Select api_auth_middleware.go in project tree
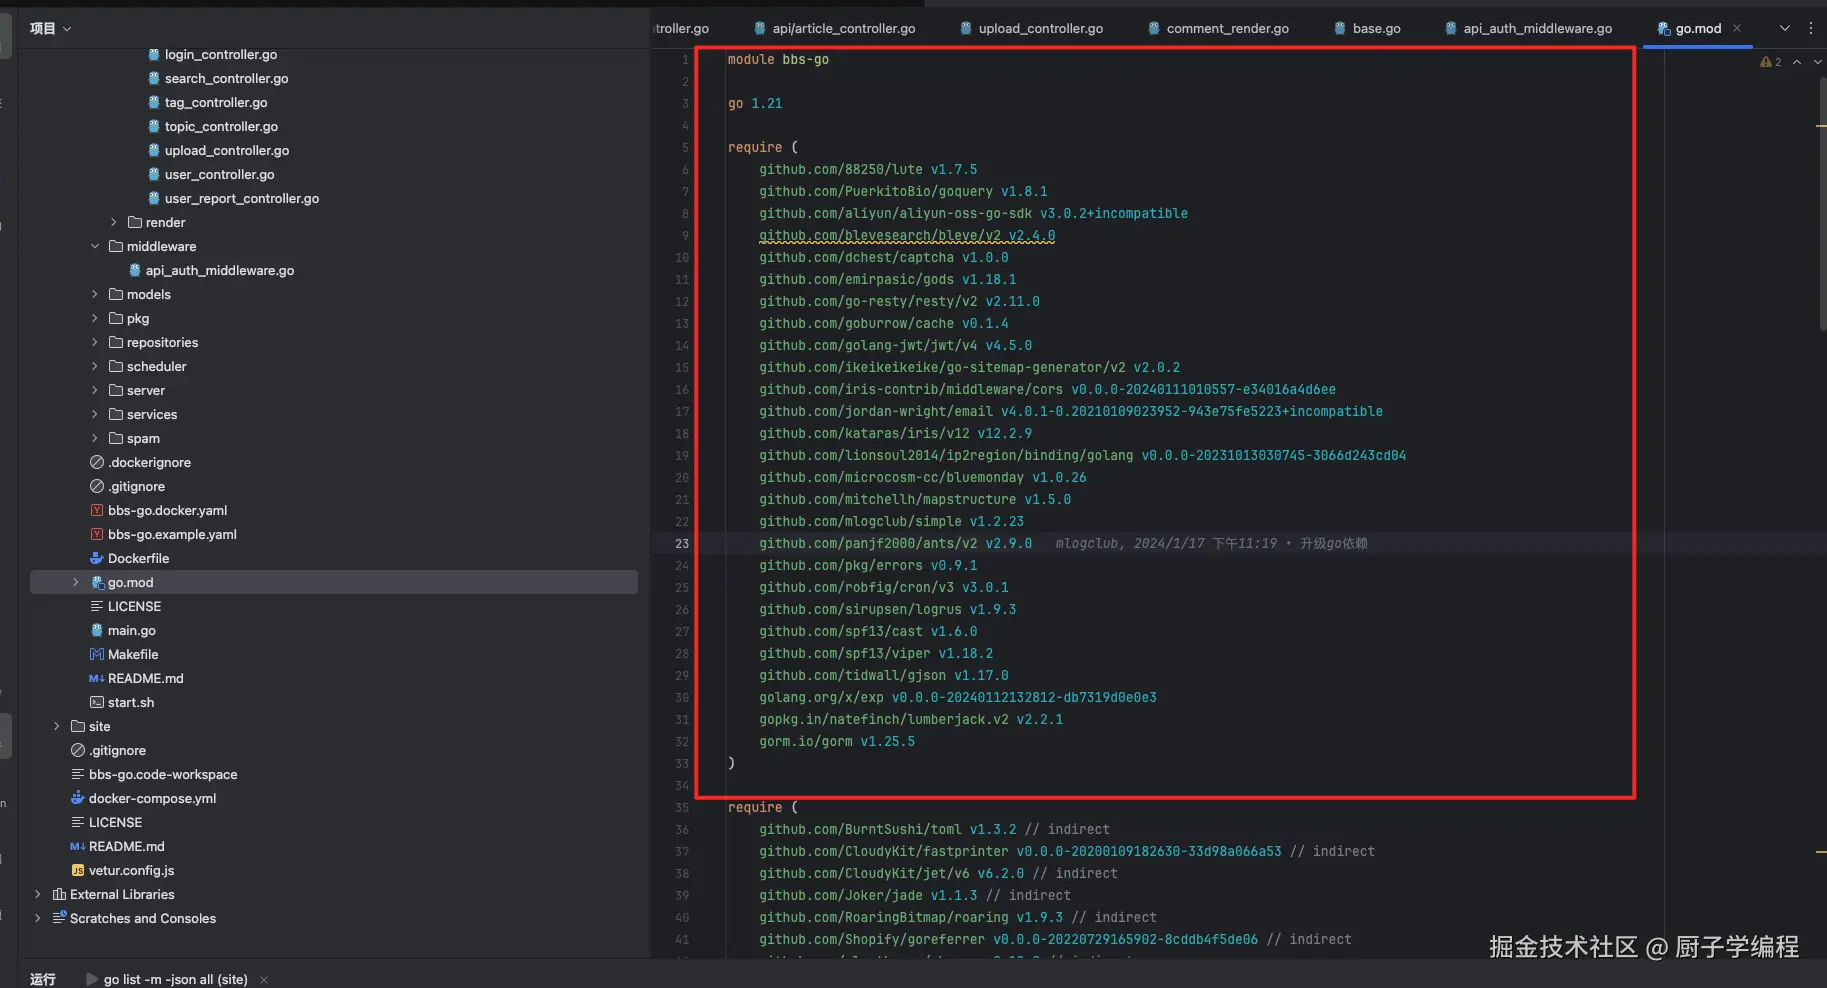This screenshot has height=988, width=1827. (x=220, y=270)
